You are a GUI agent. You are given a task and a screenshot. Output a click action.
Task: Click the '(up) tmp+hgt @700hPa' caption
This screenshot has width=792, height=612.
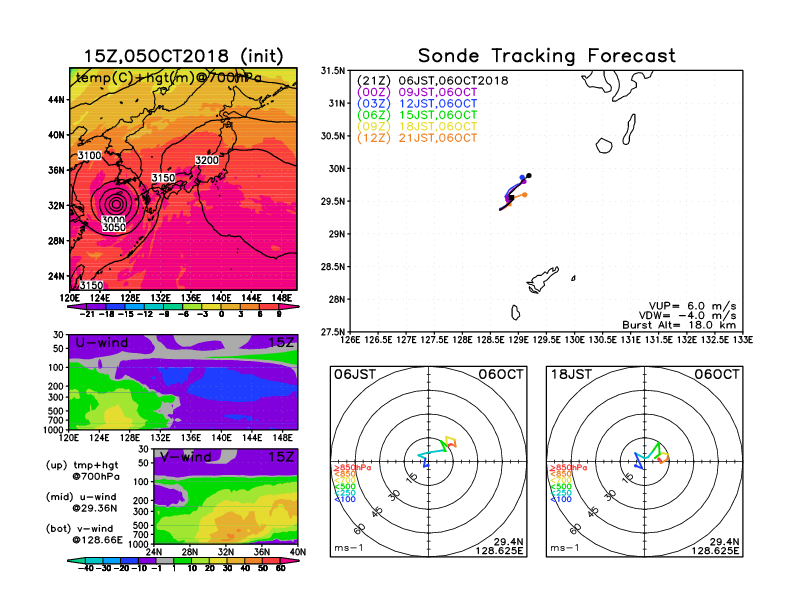pos(82,471)
